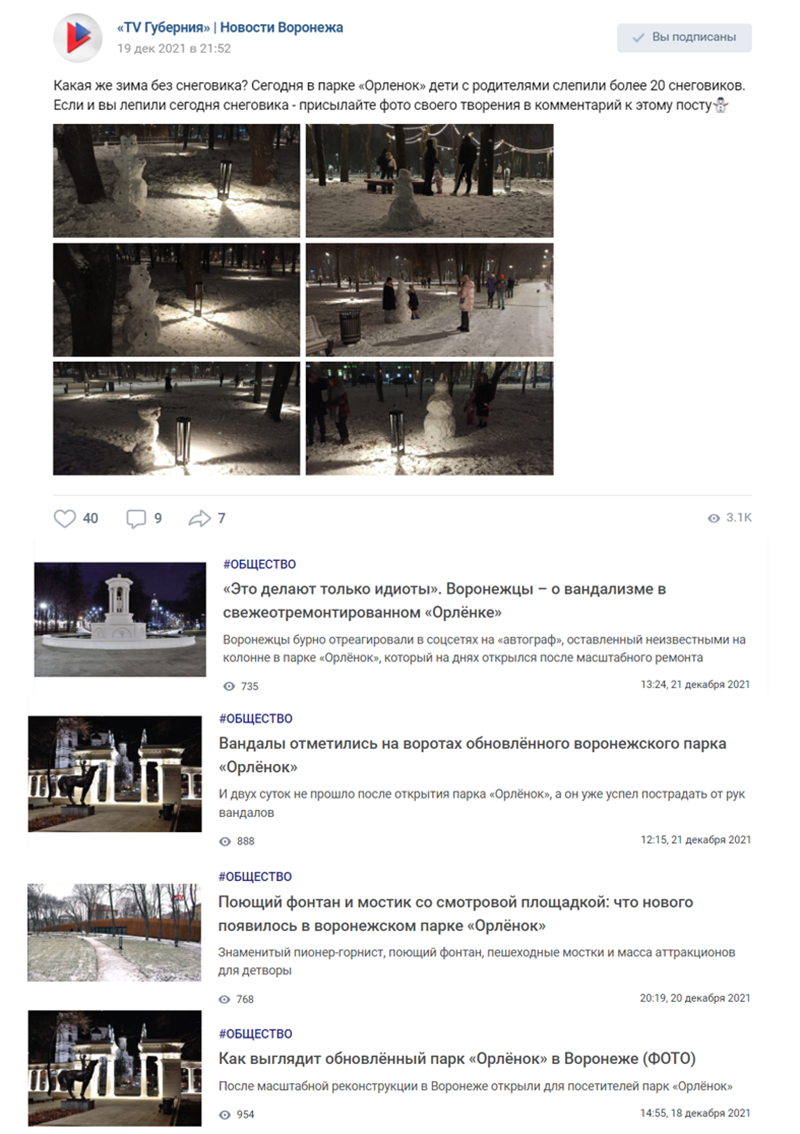Open post timestamp 19 дек 2021 в 21:52

point(174,48)
